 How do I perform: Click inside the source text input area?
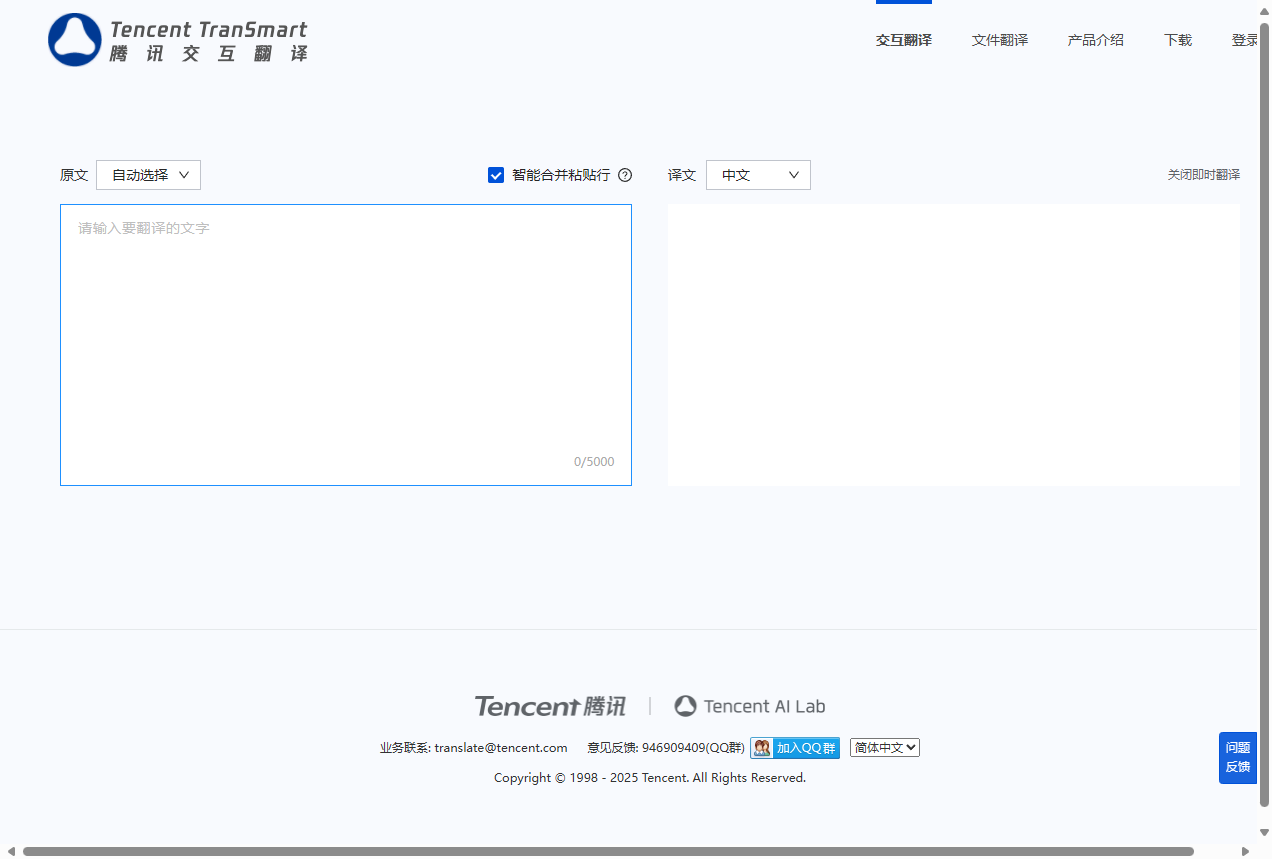pos(345,330)
